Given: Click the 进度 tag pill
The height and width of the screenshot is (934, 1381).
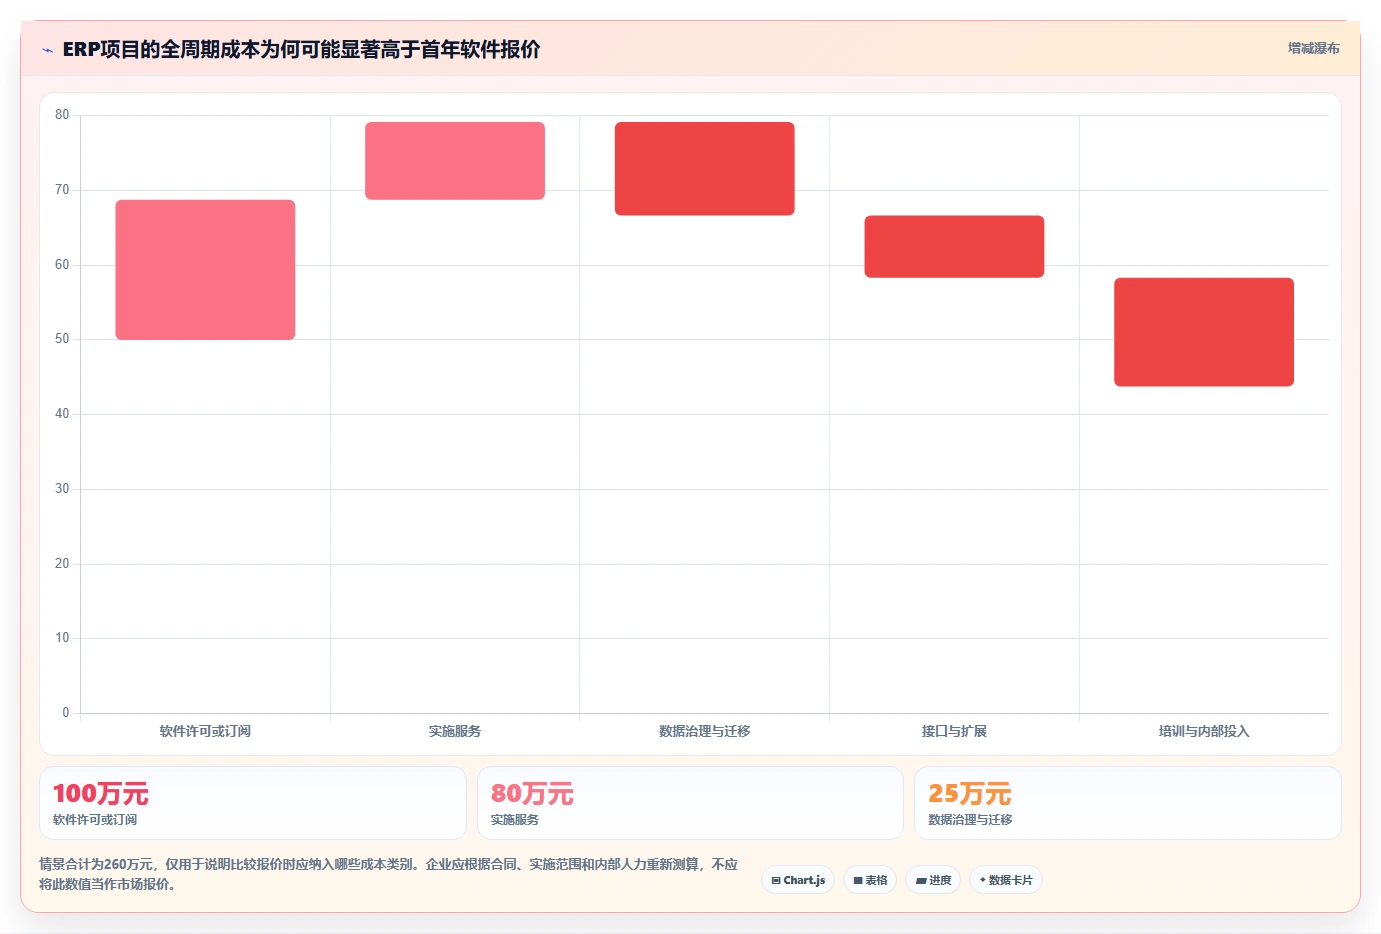Looking at the screenshot, I should coord(933,880).
